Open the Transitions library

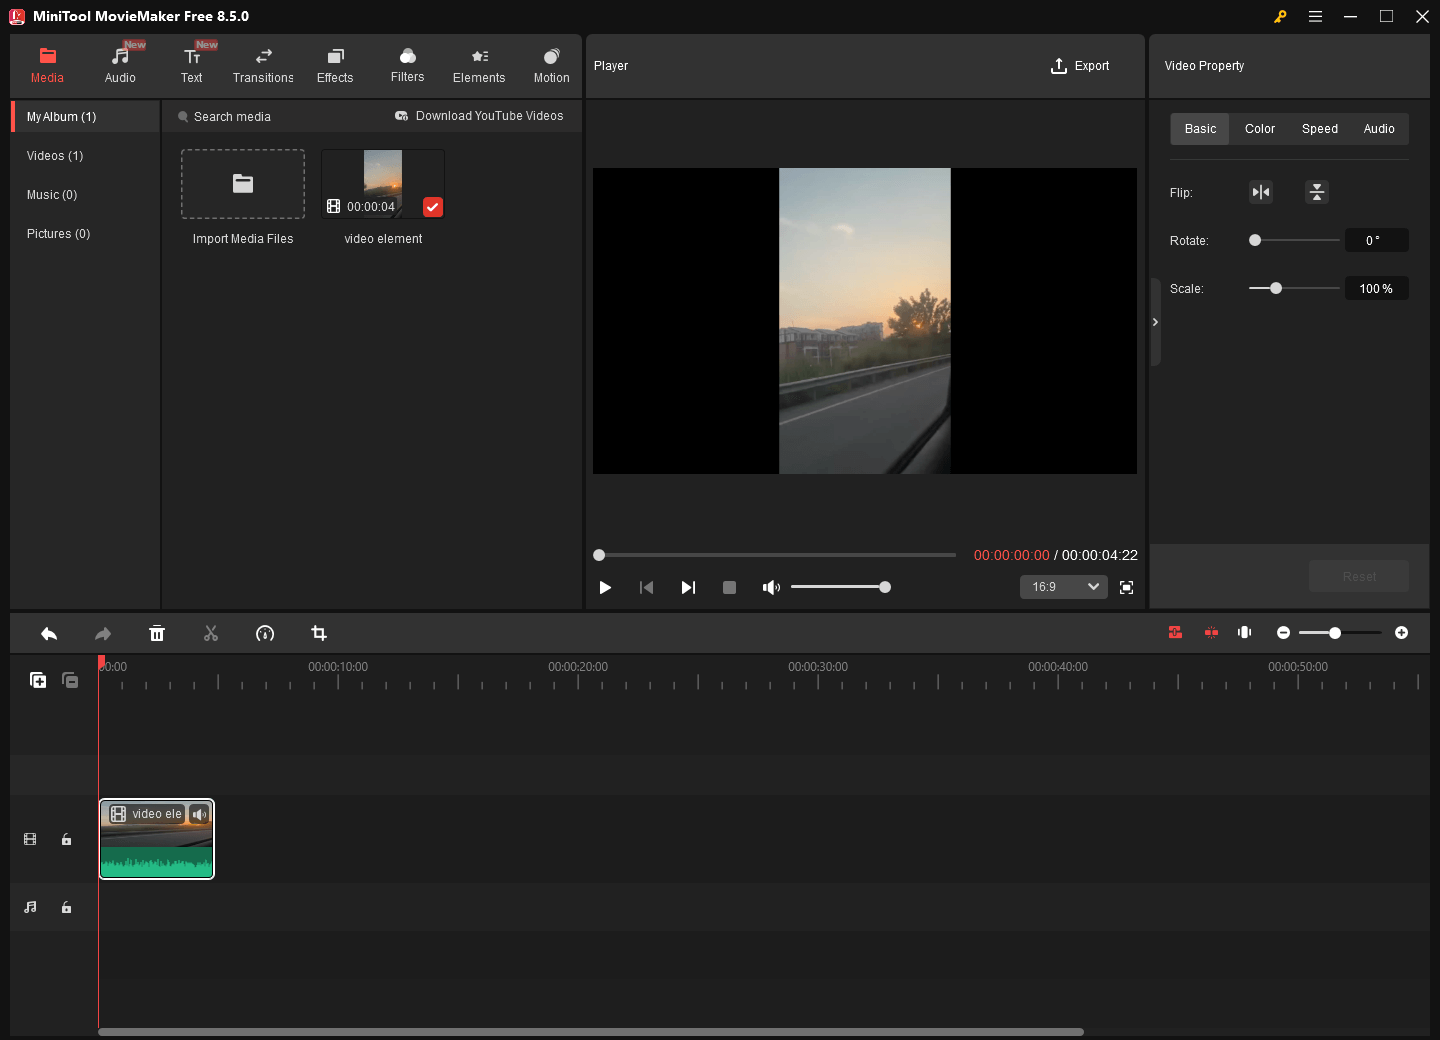[x=263, y=64]
